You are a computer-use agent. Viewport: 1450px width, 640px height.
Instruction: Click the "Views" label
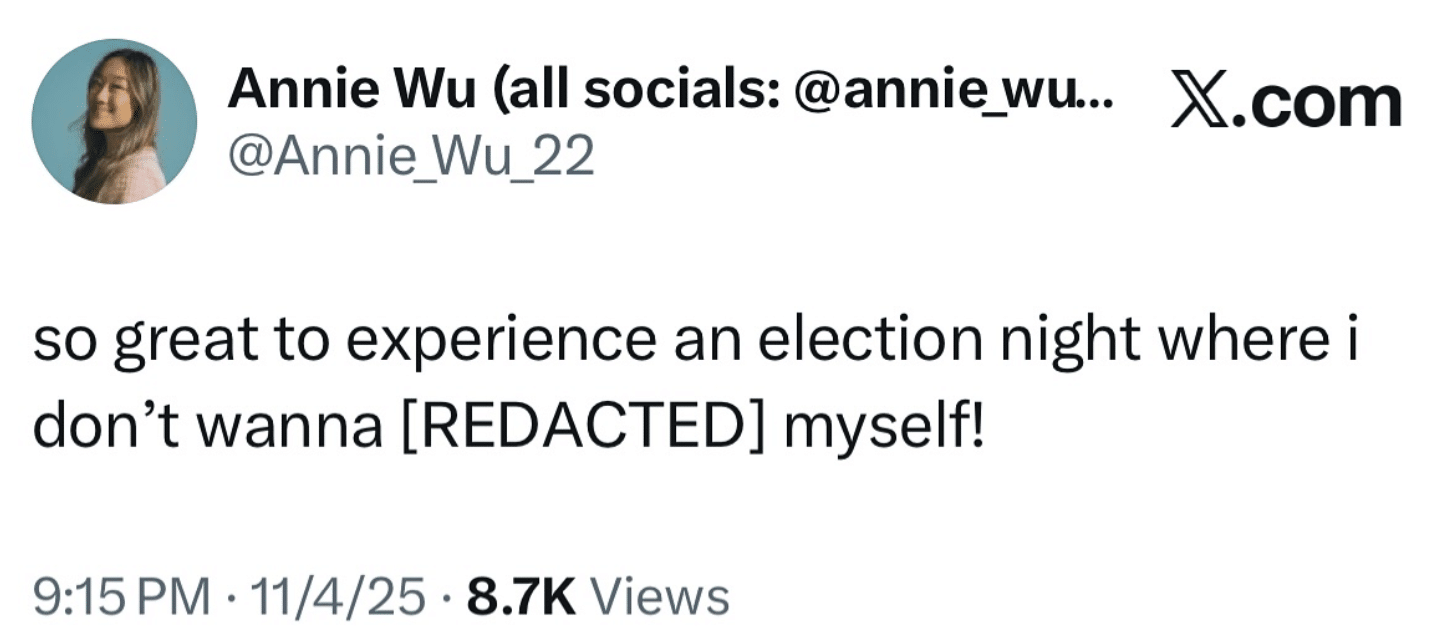tap(661, 597)
